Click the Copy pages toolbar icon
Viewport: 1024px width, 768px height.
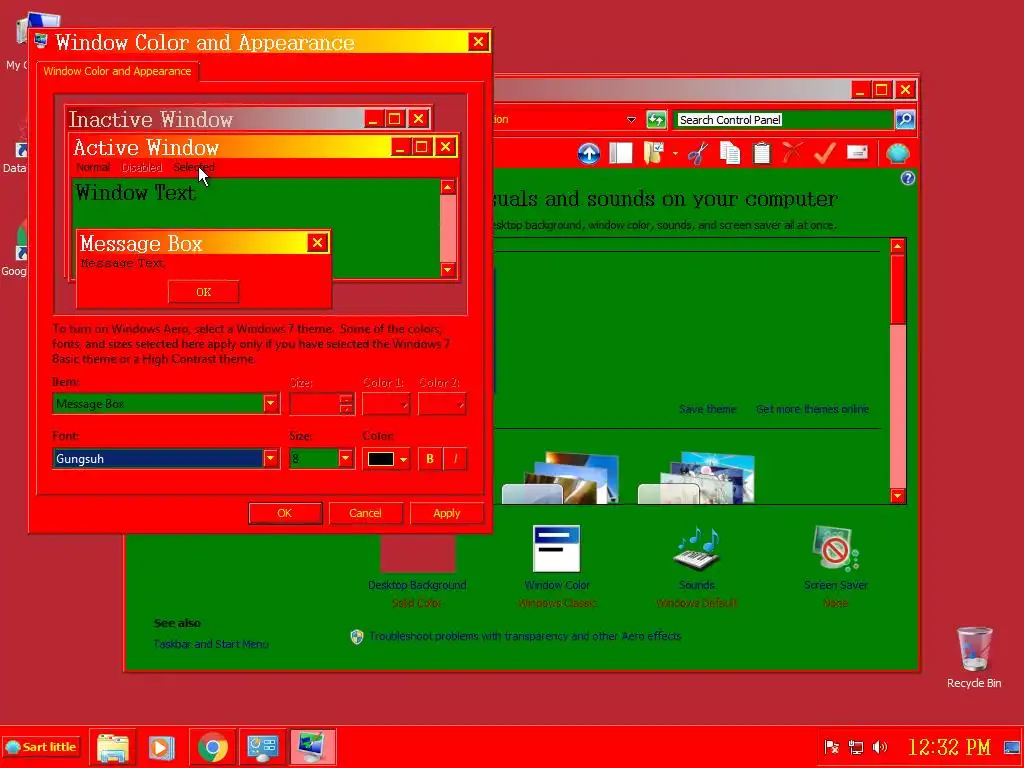coord(729,153)
